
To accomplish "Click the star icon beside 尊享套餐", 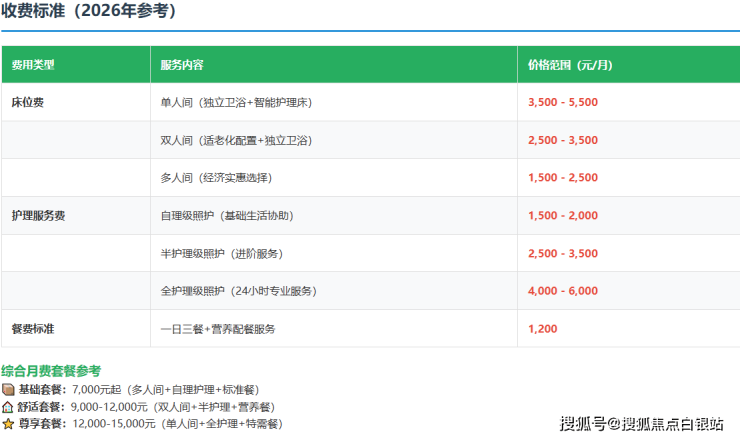I will pos(8,423).
